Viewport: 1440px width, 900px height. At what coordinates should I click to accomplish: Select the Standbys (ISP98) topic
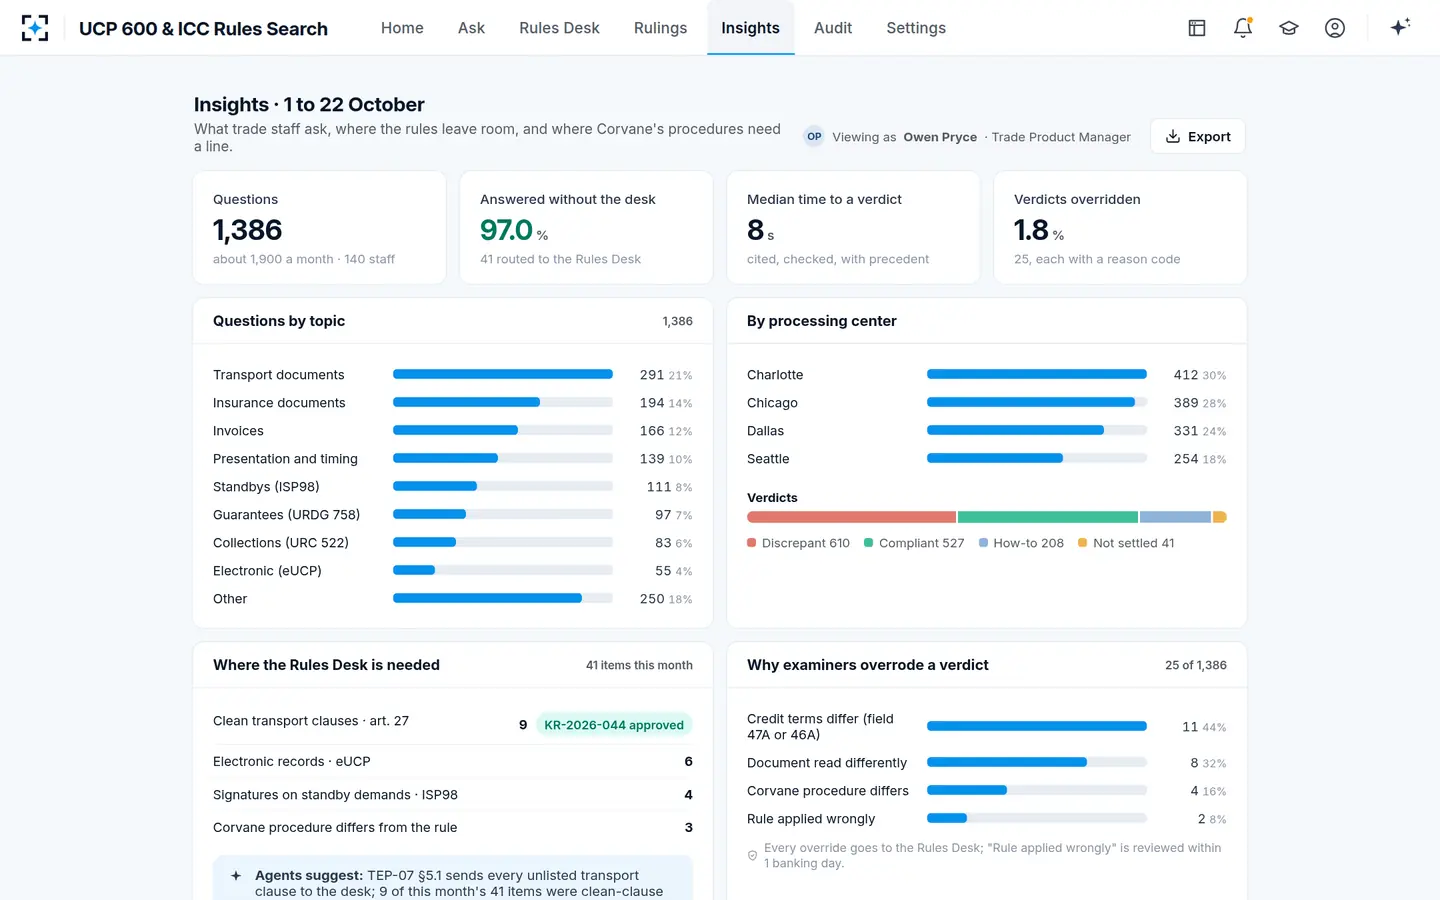(453, 487)
